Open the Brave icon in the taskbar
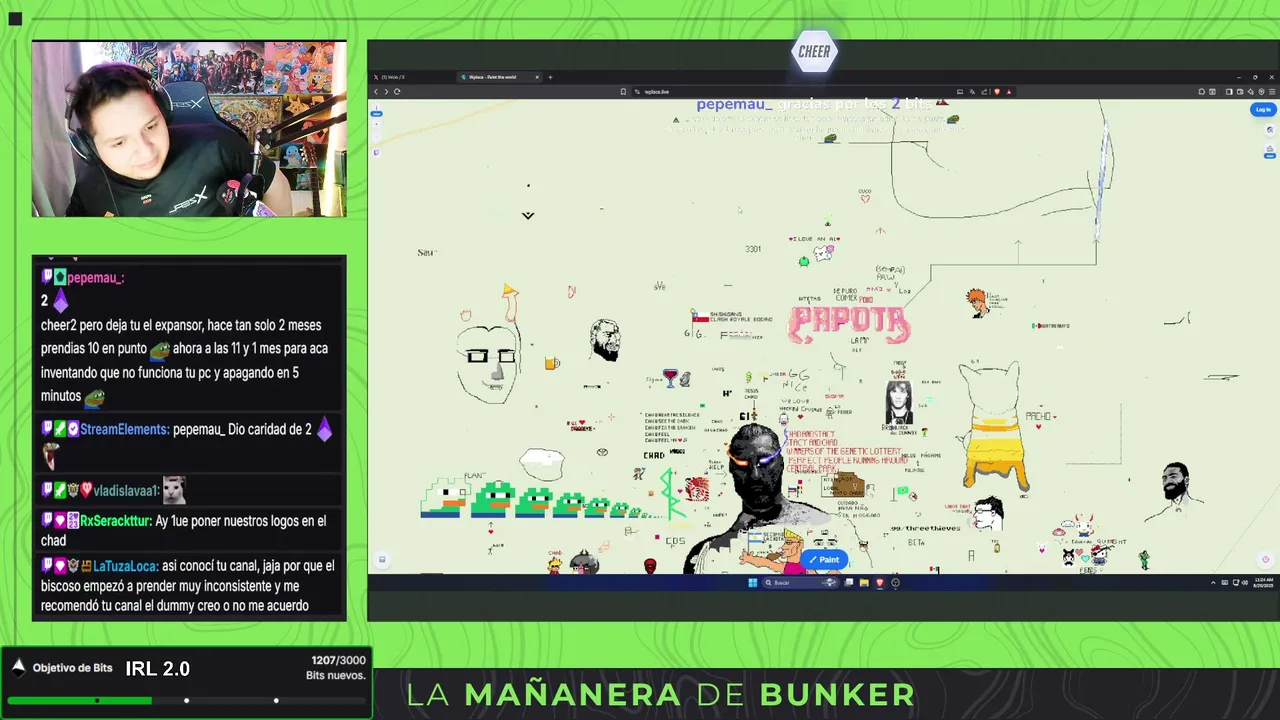The image size is (1280, 720). click(880, 583)
